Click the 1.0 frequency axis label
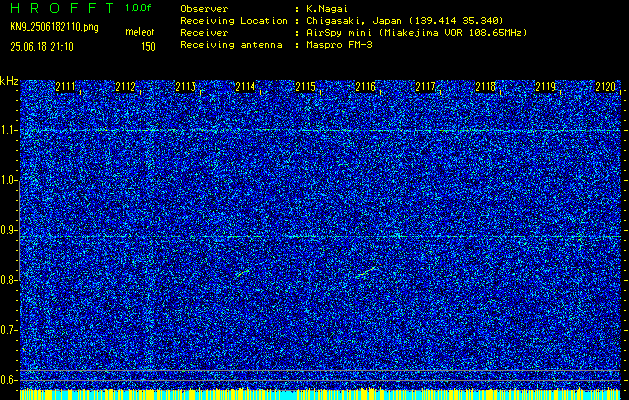 pos(8,181)
